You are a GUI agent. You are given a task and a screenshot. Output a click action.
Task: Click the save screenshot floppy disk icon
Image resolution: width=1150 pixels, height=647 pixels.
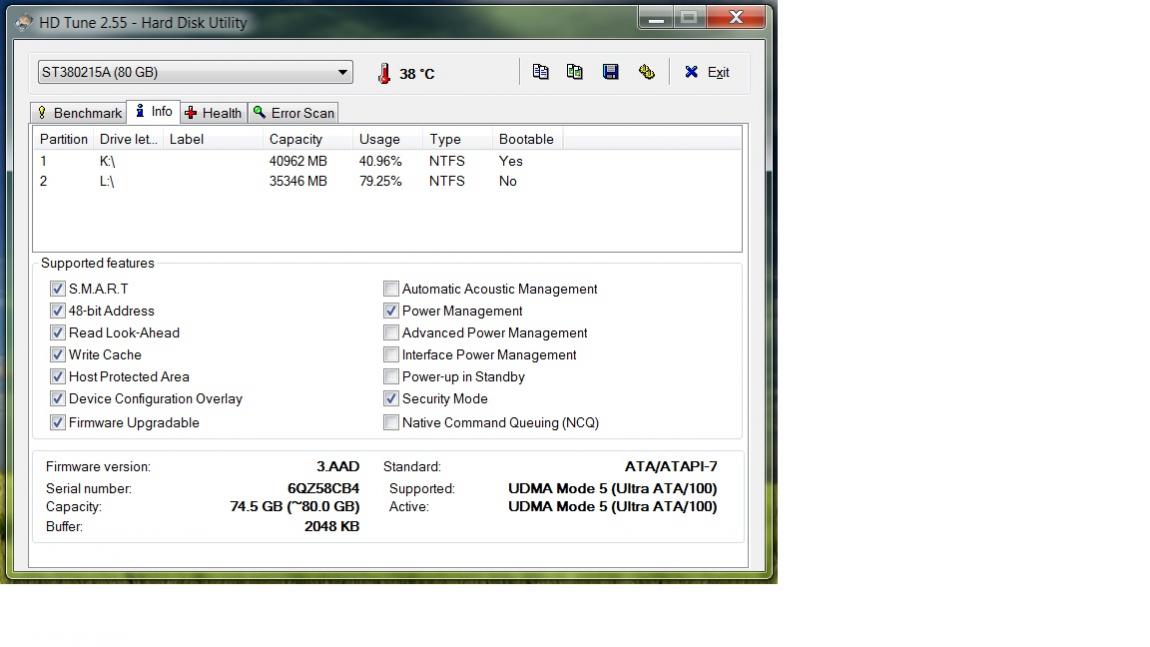(610, 72)
